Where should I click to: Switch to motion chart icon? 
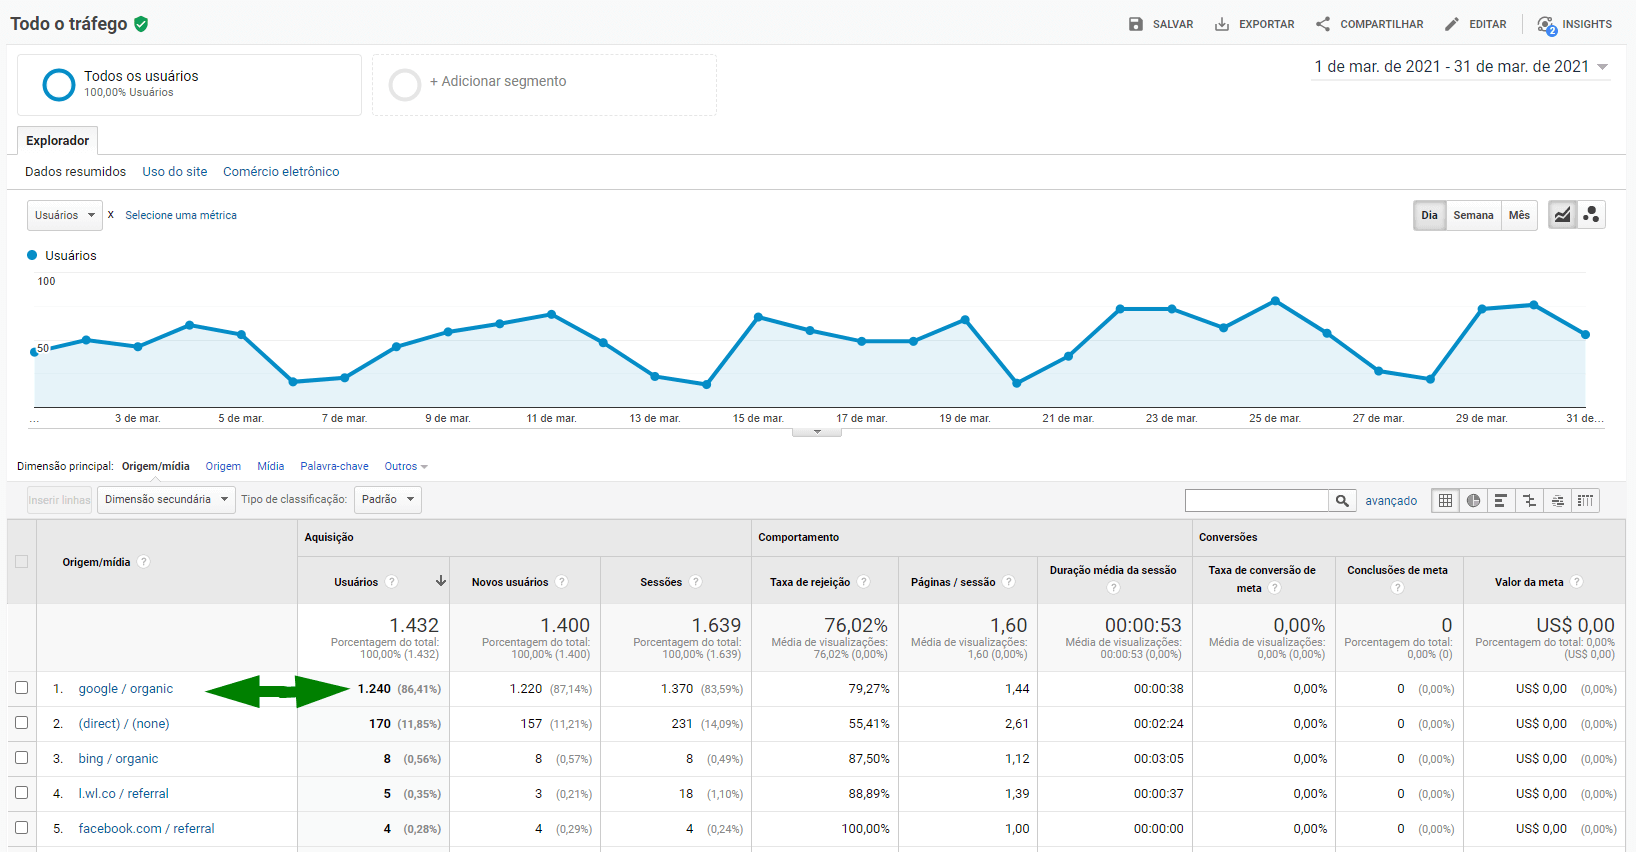coord(1591,215)
